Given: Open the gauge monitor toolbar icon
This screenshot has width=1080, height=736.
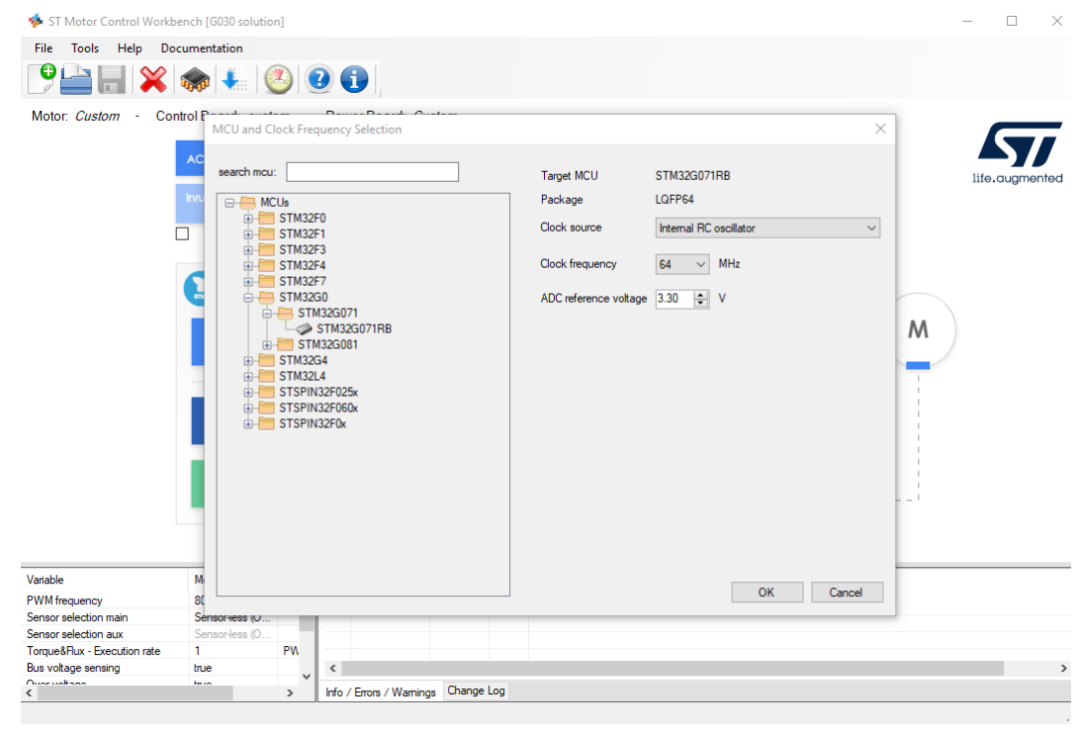Looking at the screenshot, I should coord(278,79).
